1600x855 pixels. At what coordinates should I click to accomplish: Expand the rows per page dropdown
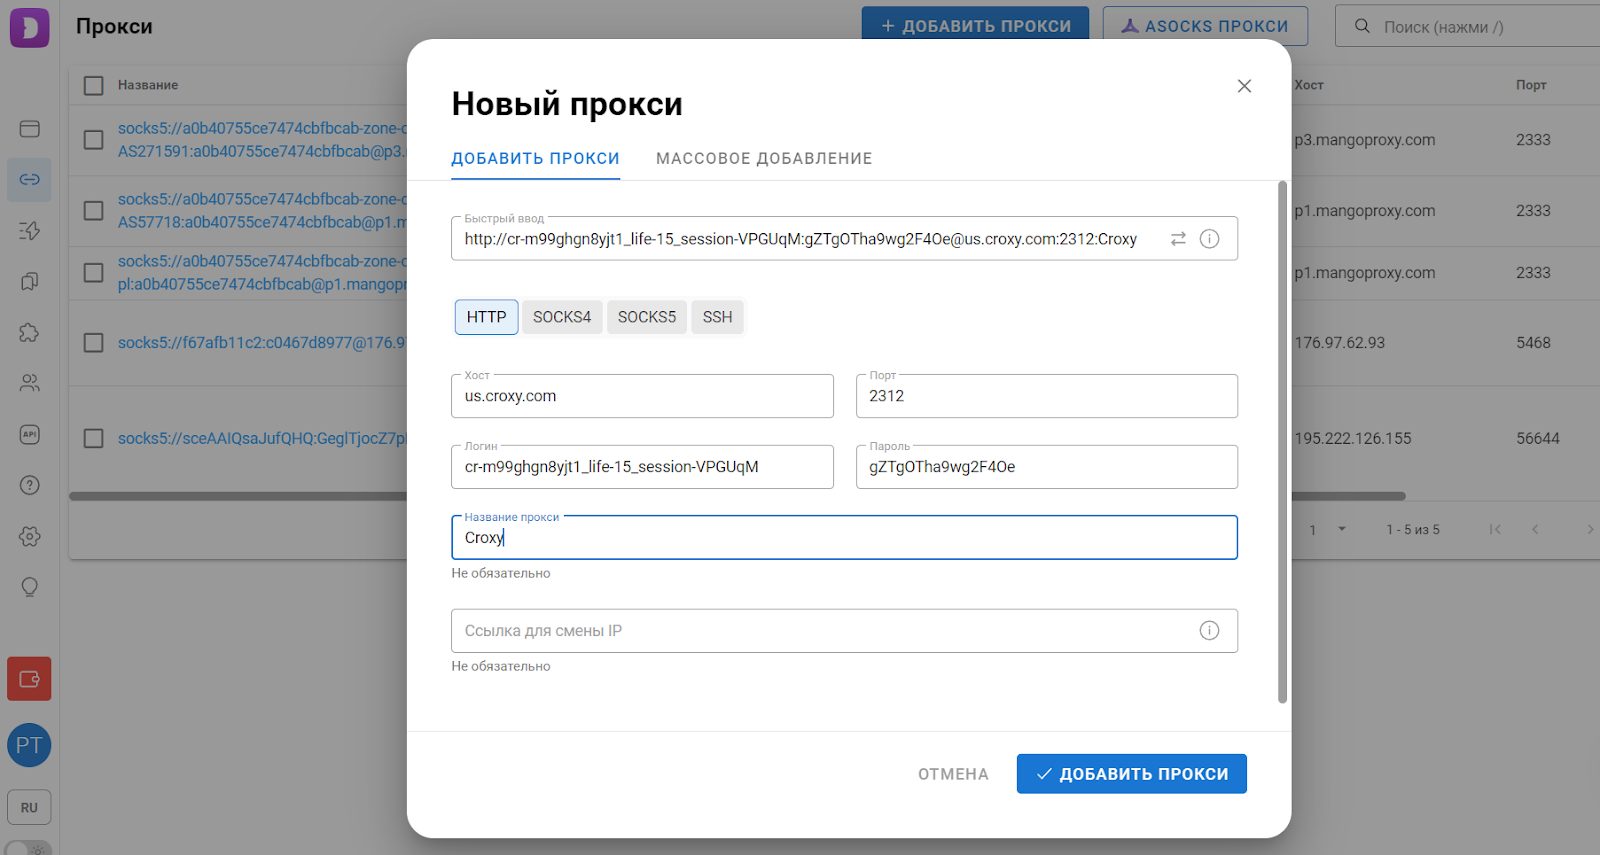coord(1341,529)
